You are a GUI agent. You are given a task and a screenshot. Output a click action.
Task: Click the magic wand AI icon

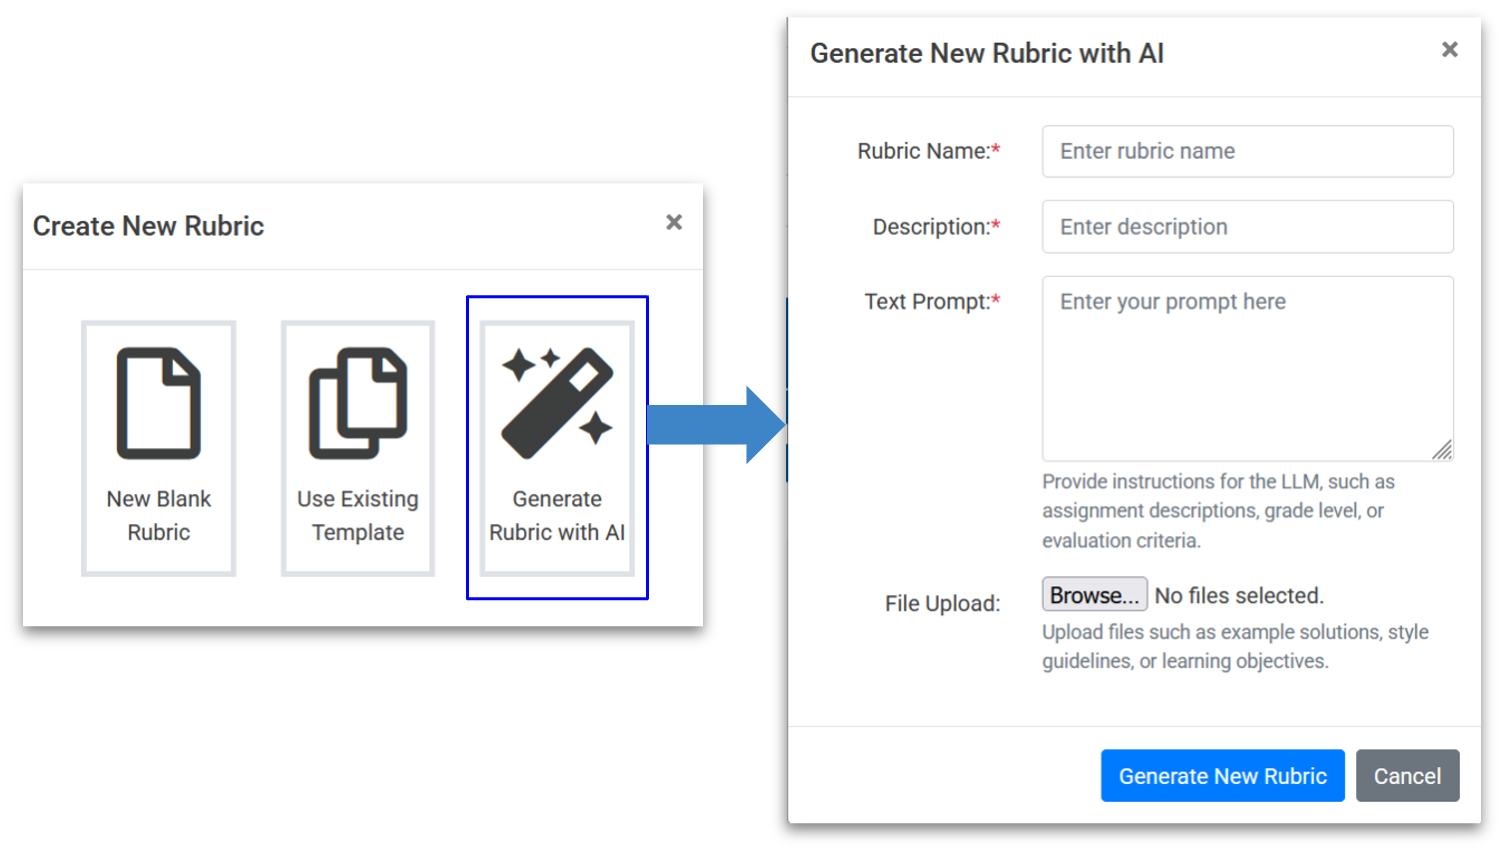(x=557, y=403)
